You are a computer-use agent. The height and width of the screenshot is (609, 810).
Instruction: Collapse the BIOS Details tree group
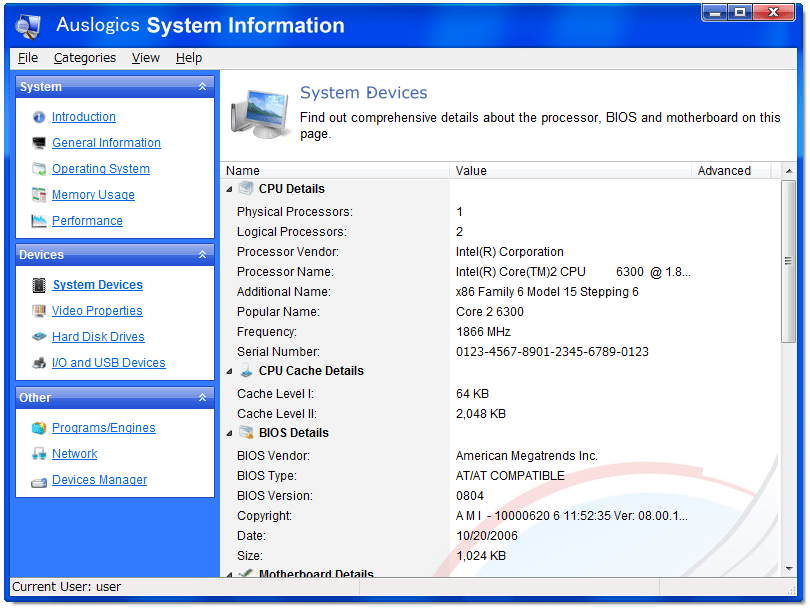[x=229, y=433]
